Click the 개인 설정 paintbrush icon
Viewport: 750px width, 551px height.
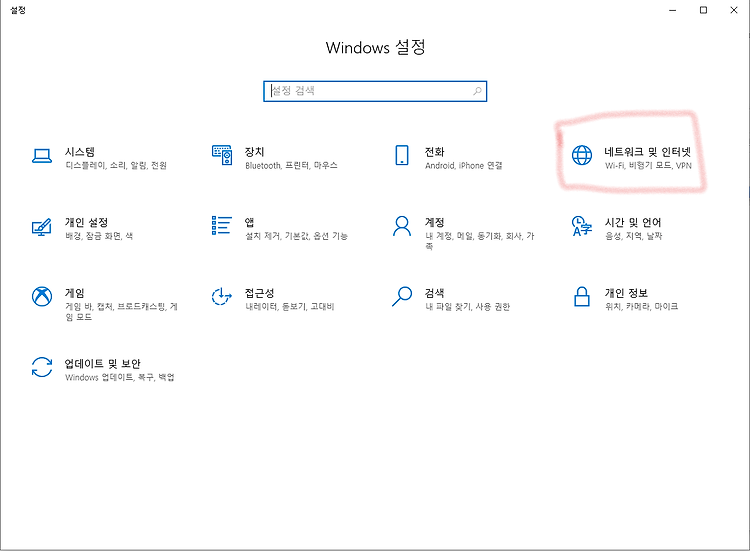[x=42, y=227]
